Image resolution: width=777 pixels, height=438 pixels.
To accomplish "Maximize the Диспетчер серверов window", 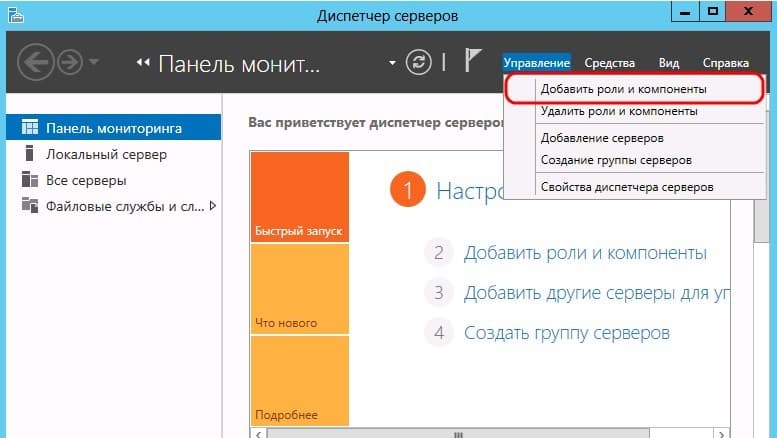I will pos(713,11).
